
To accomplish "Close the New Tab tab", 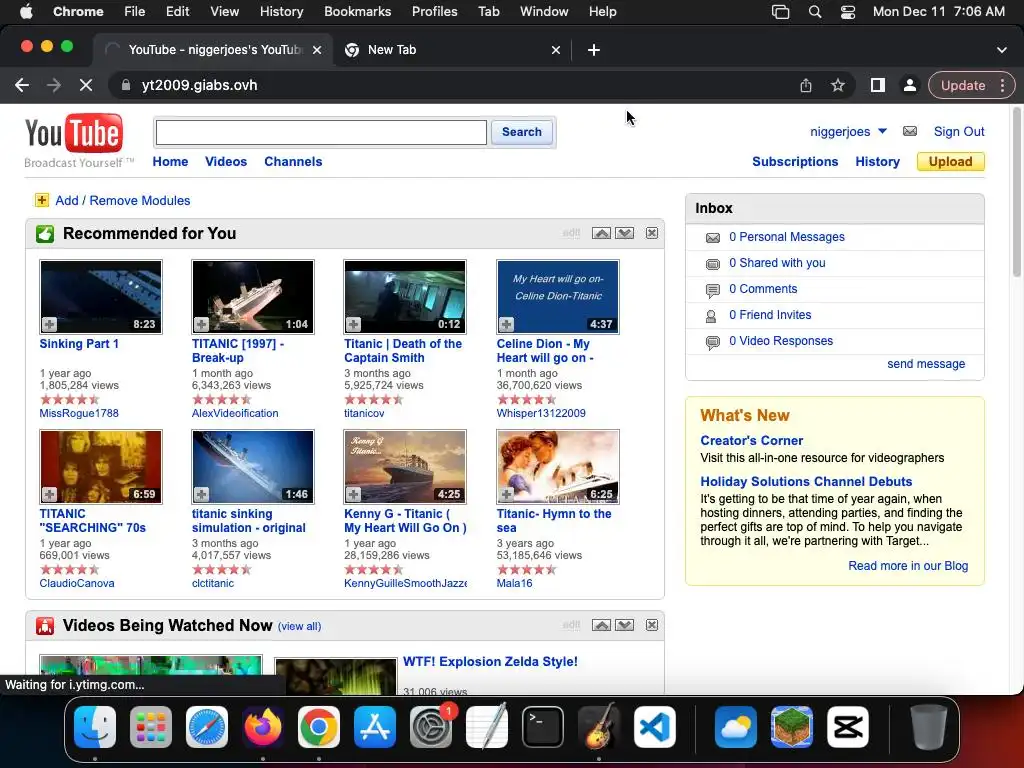I will tap(556, 50).
